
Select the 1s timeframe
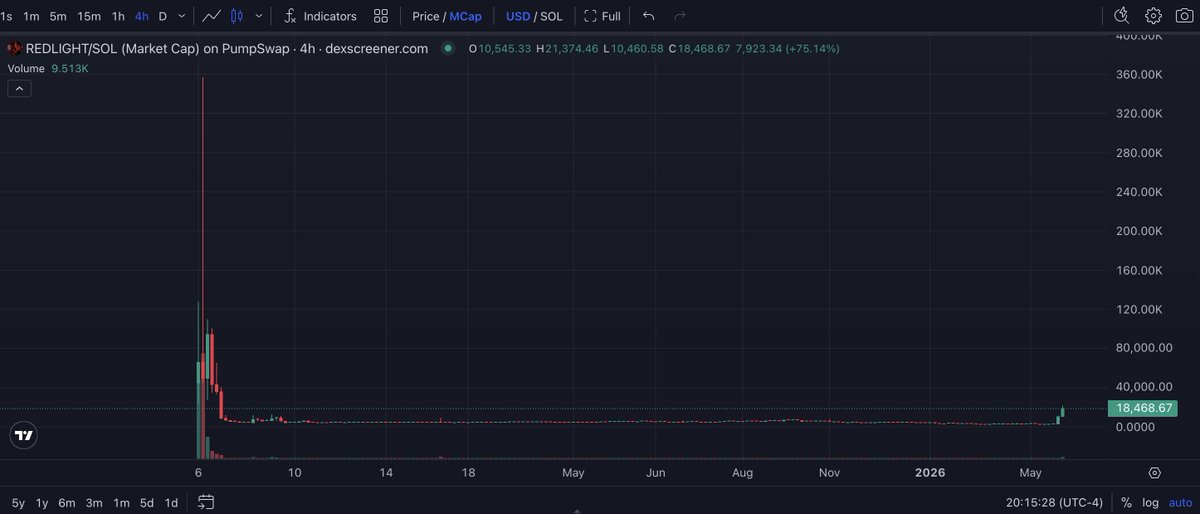(7, 16)
